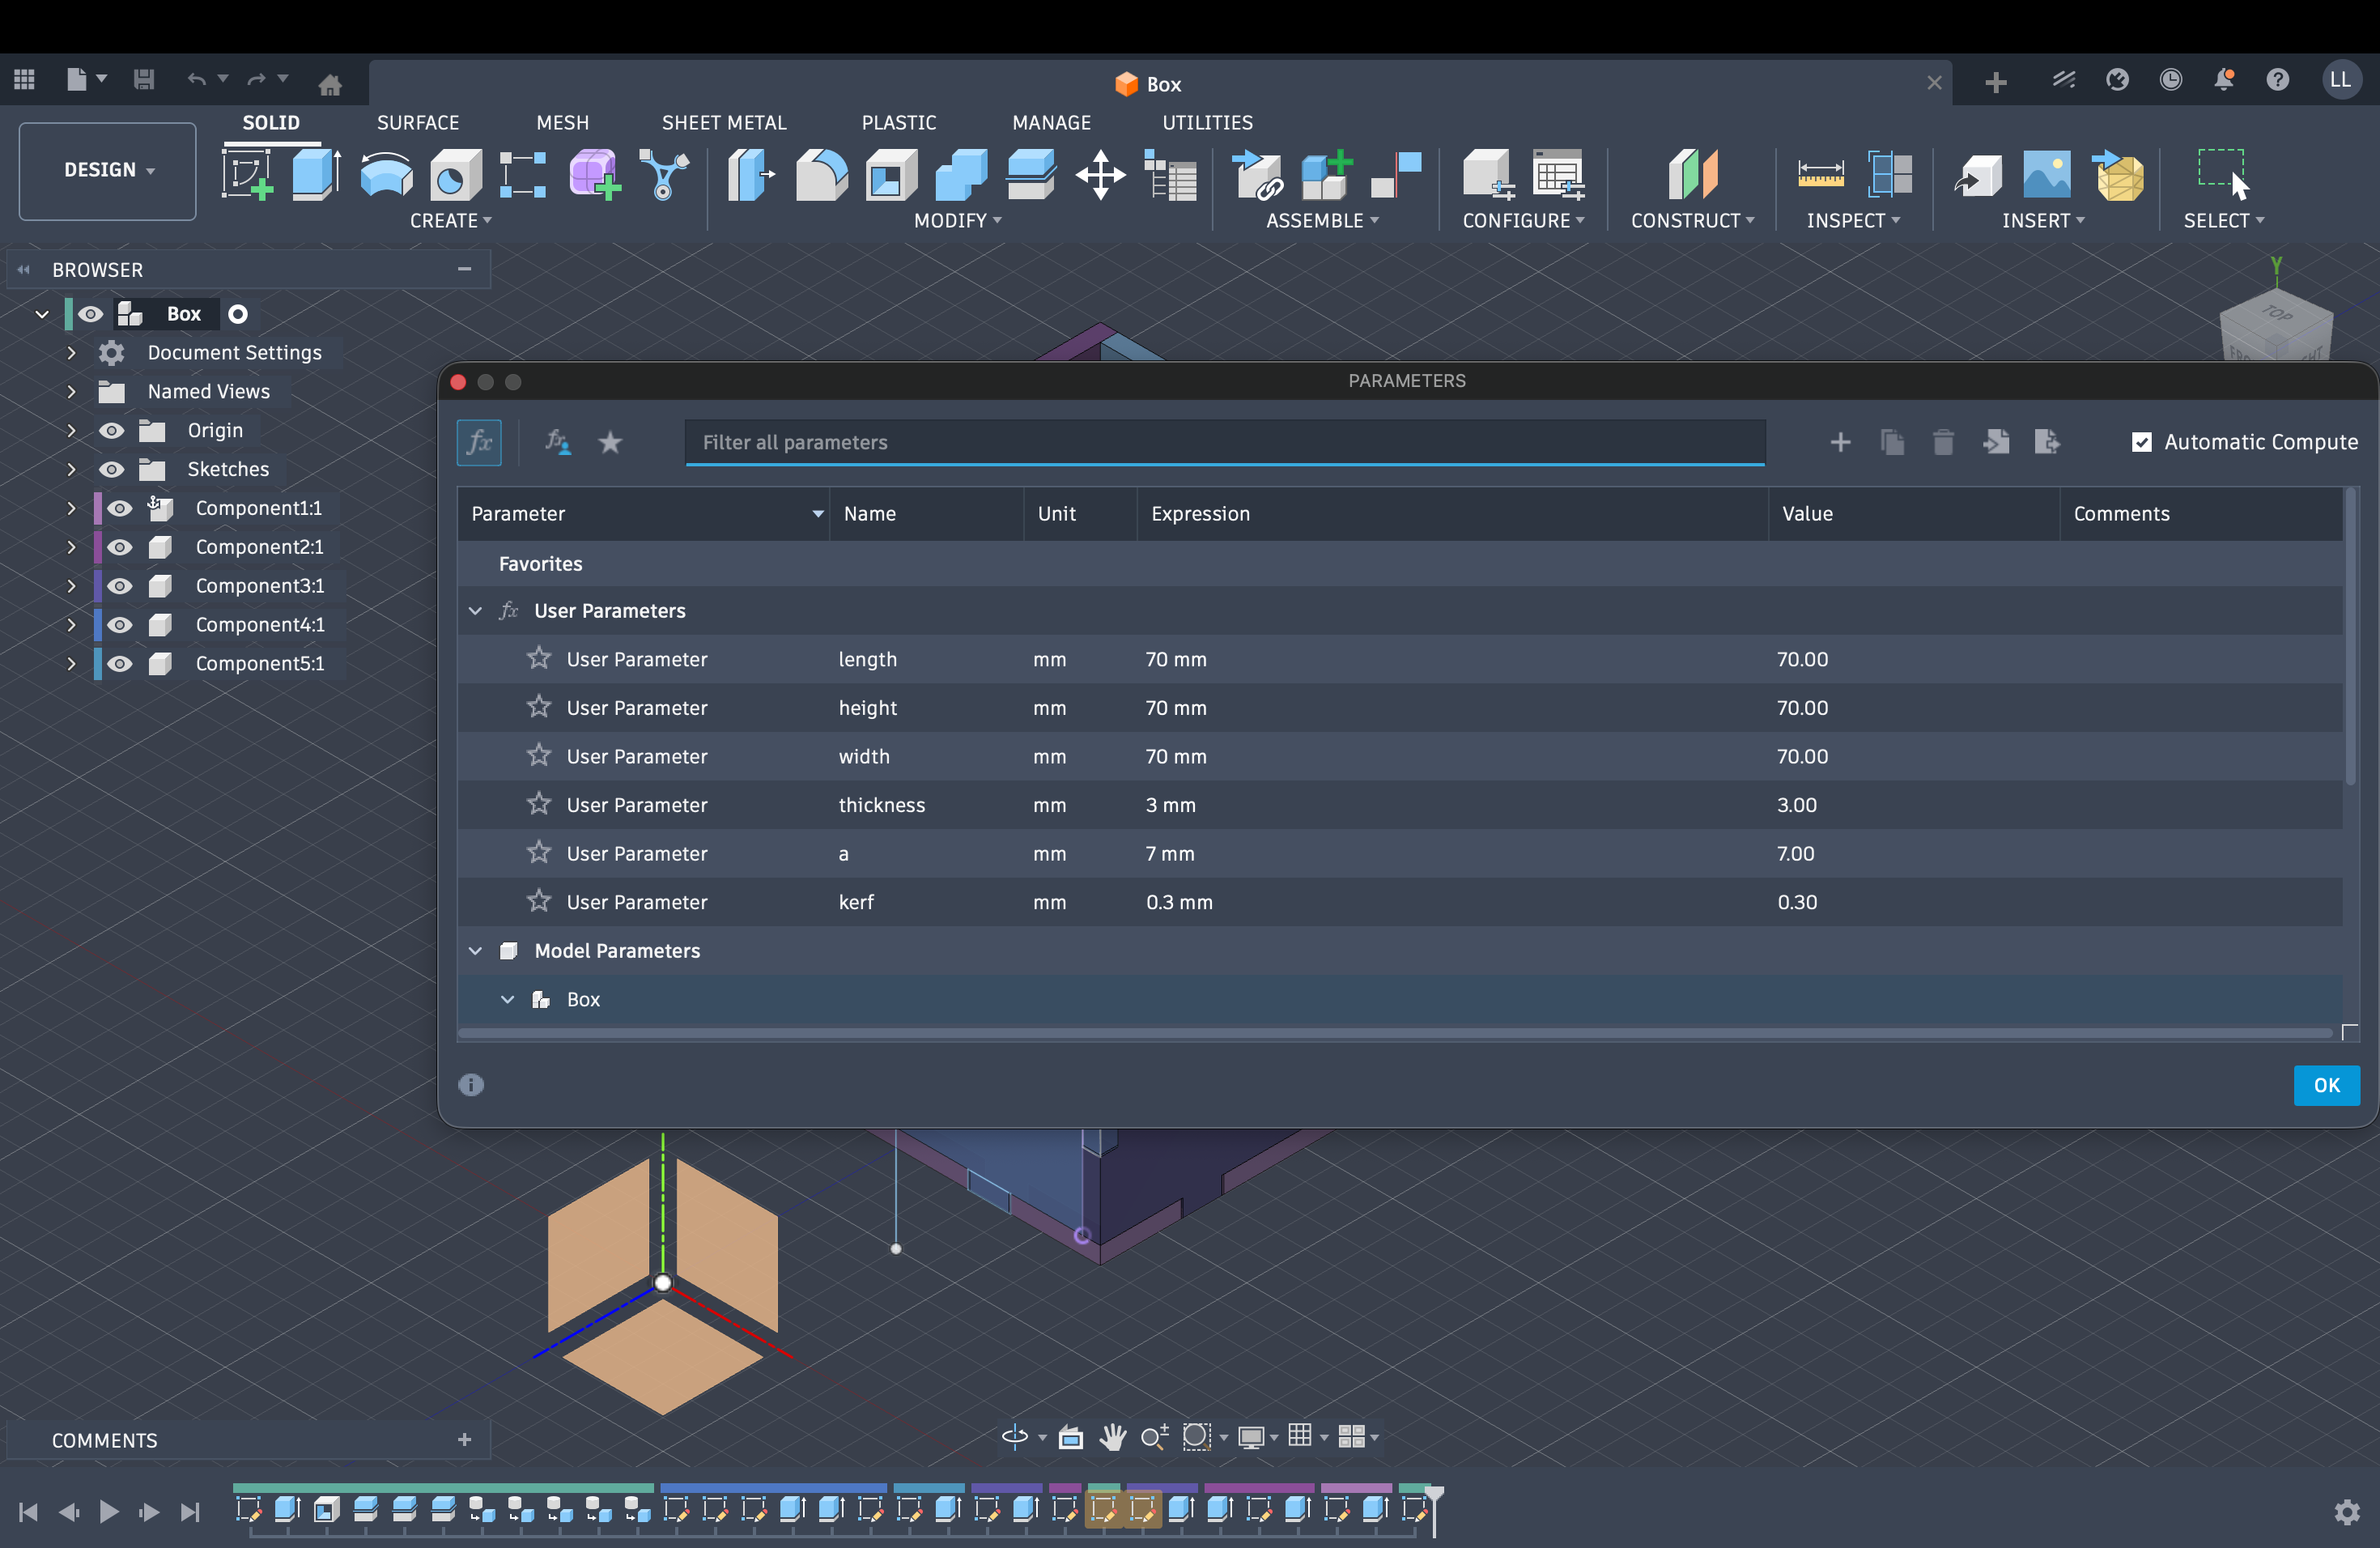The image size is (2380, 1548).
Task: Open the Create Sketch tool
Action: point(252,174)
